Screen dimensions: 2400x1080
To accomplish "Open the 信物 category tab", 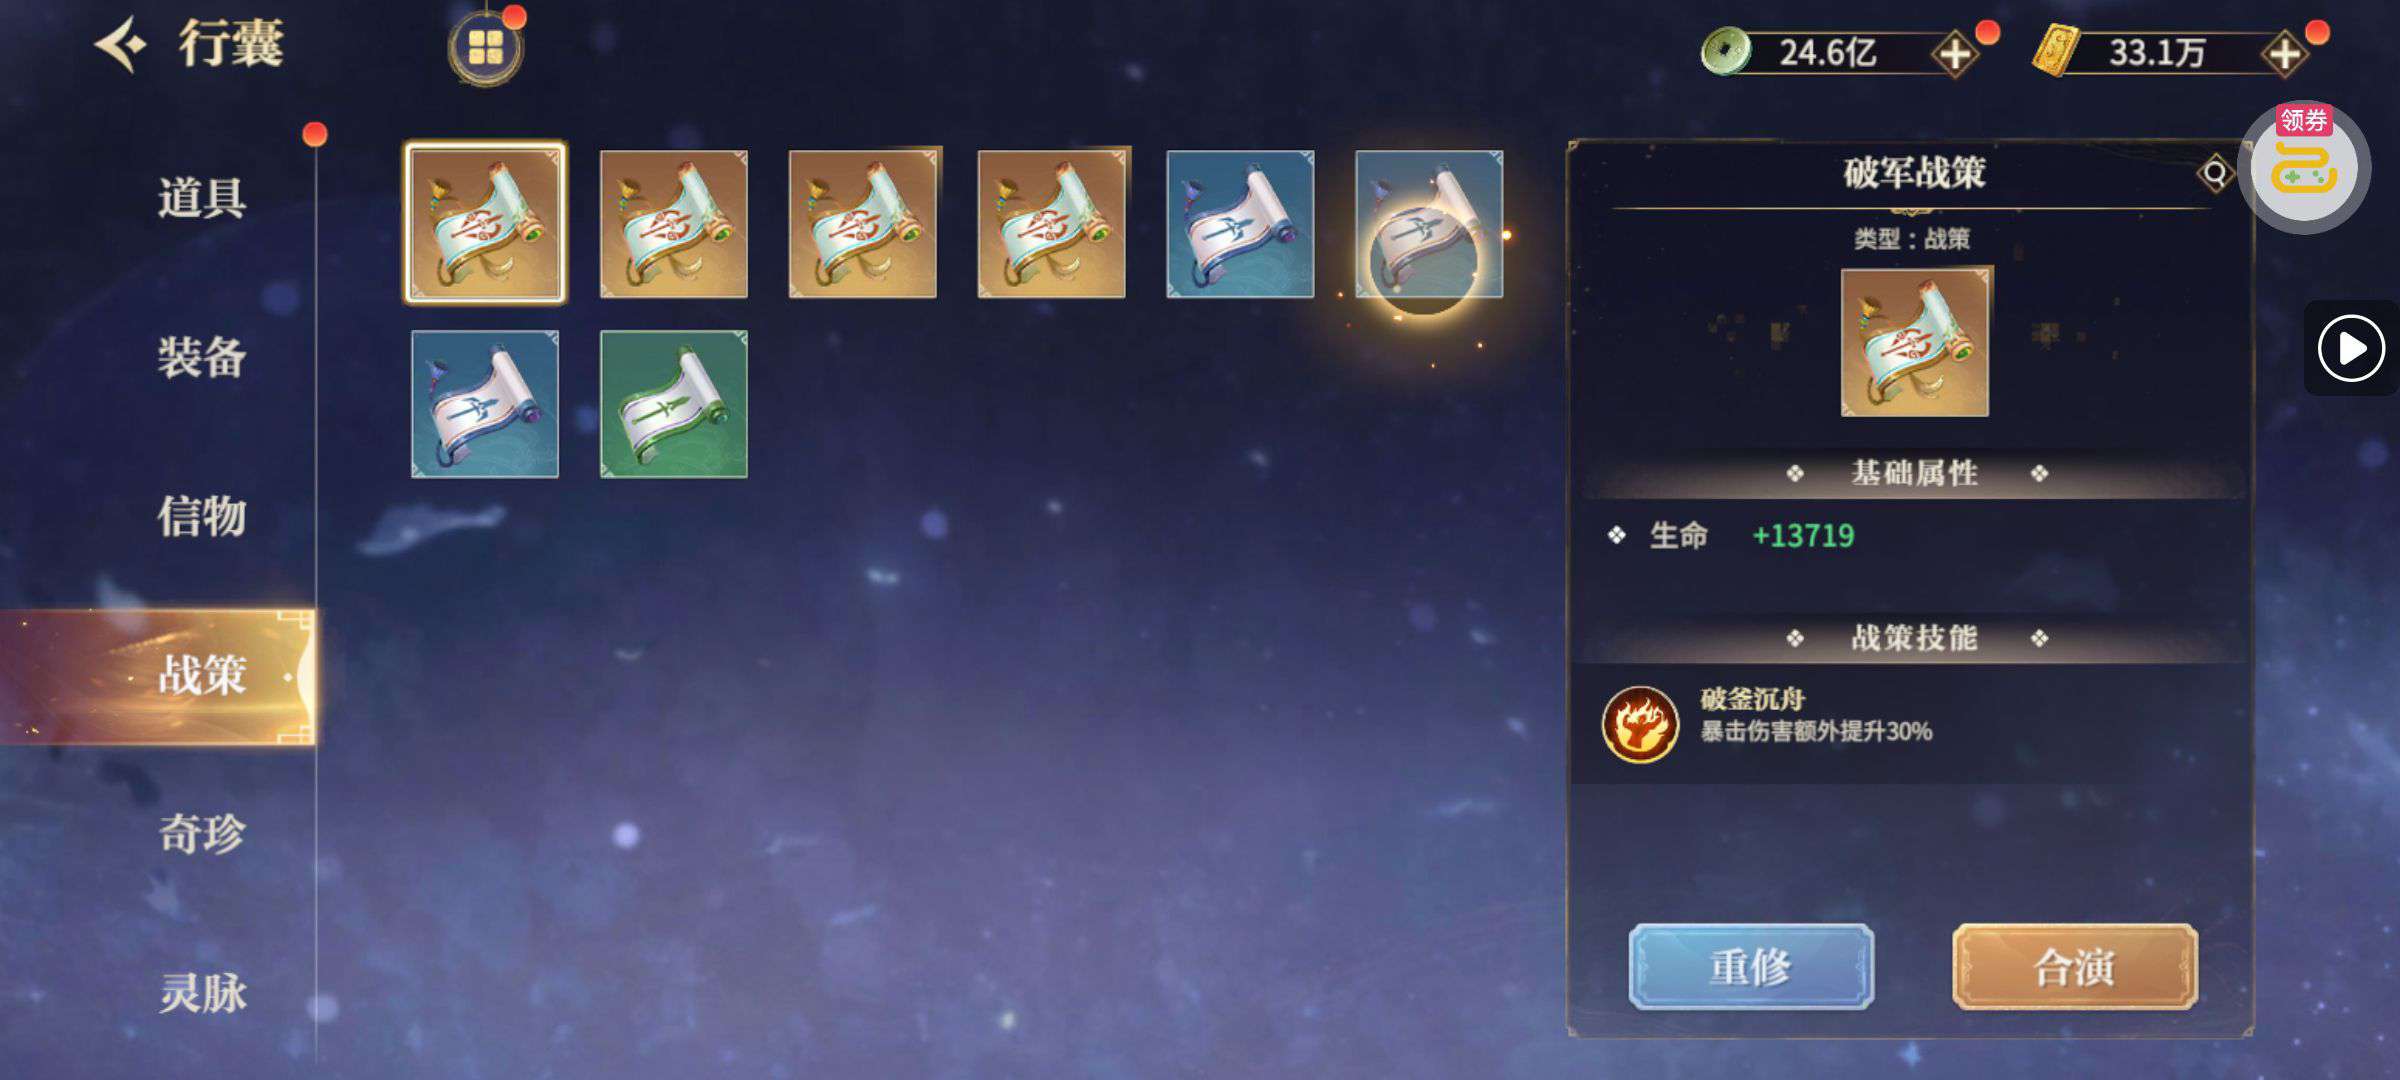I will (202, 517).
